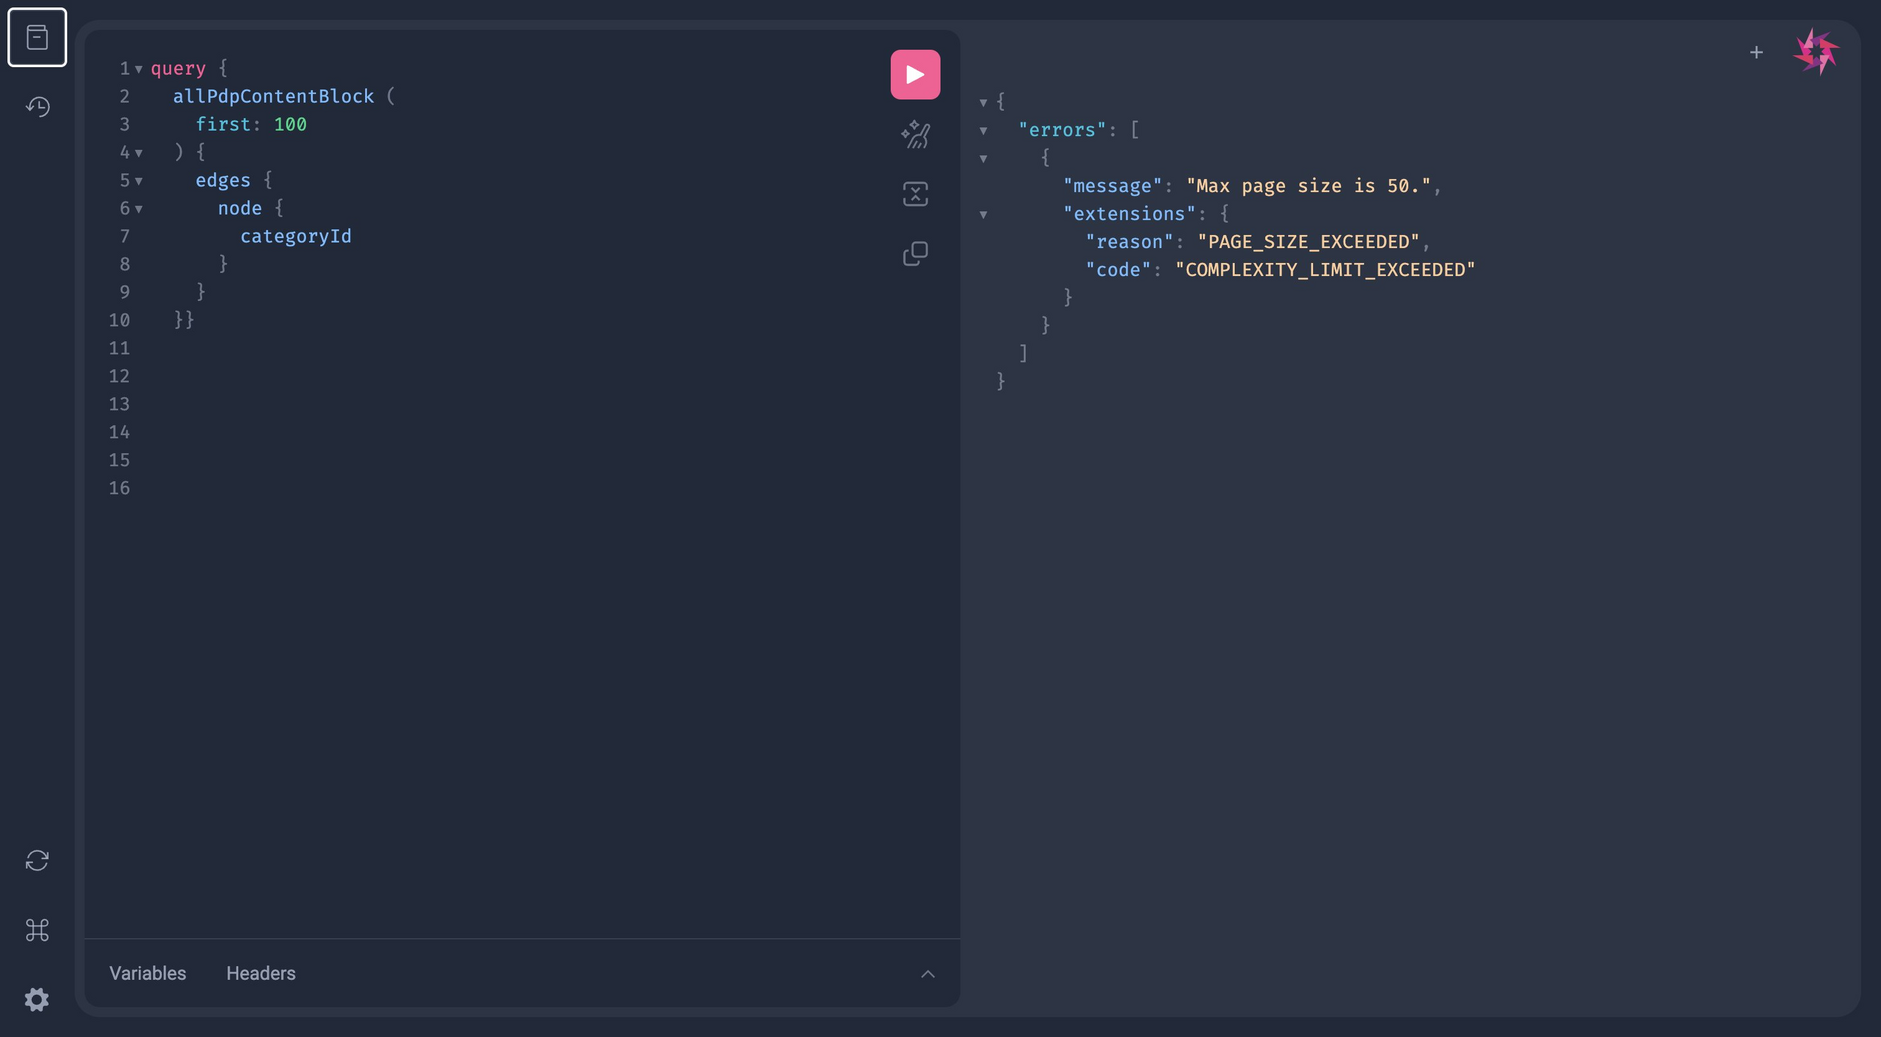Open the documentation explorer panel
Viewport: 1881px width, 1037px height.
(37, 38)
